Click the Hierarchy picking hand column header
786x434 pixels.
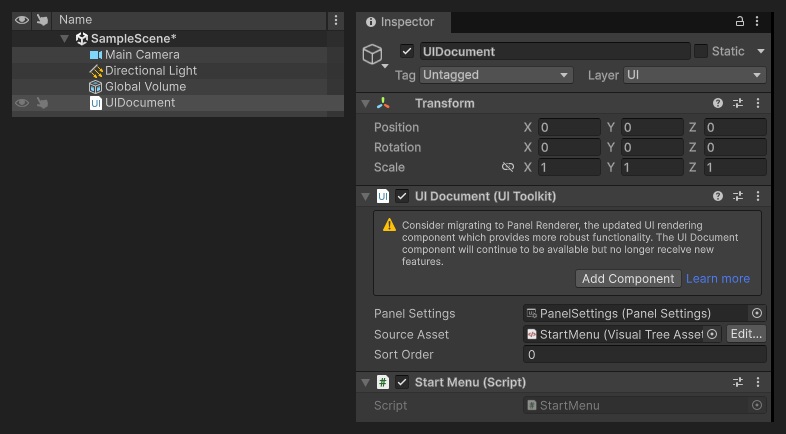(43, 20)
